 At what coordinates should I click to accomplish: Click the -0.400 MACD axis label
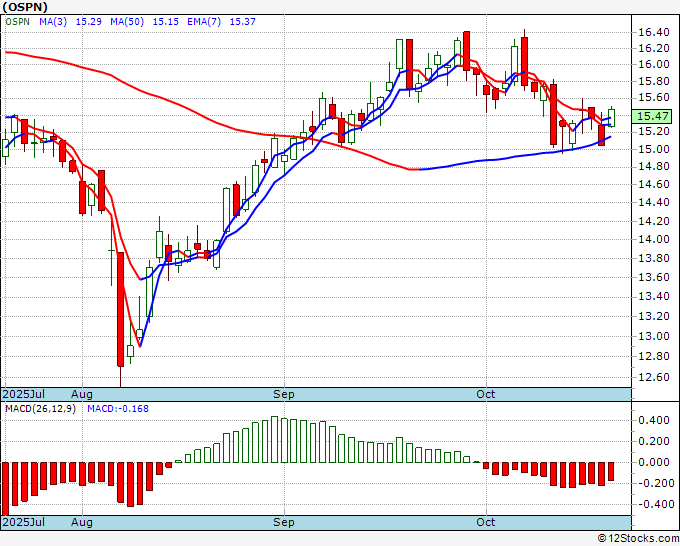tap(654, 504)
